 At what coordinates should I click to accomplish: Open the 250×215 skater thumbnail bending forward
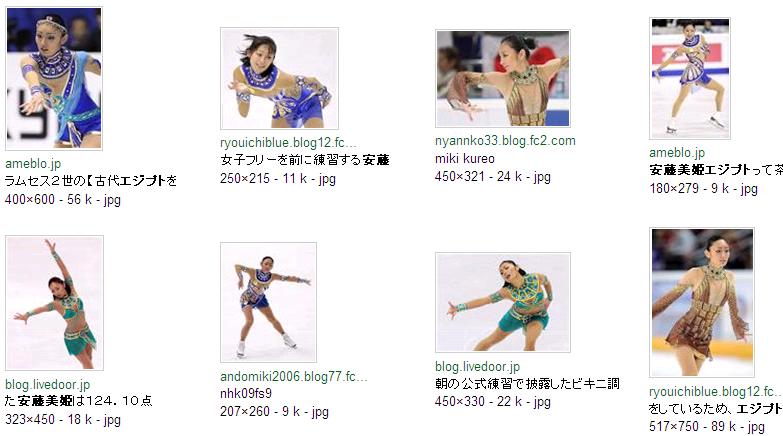pyautogui.click(x=279, y=78)
